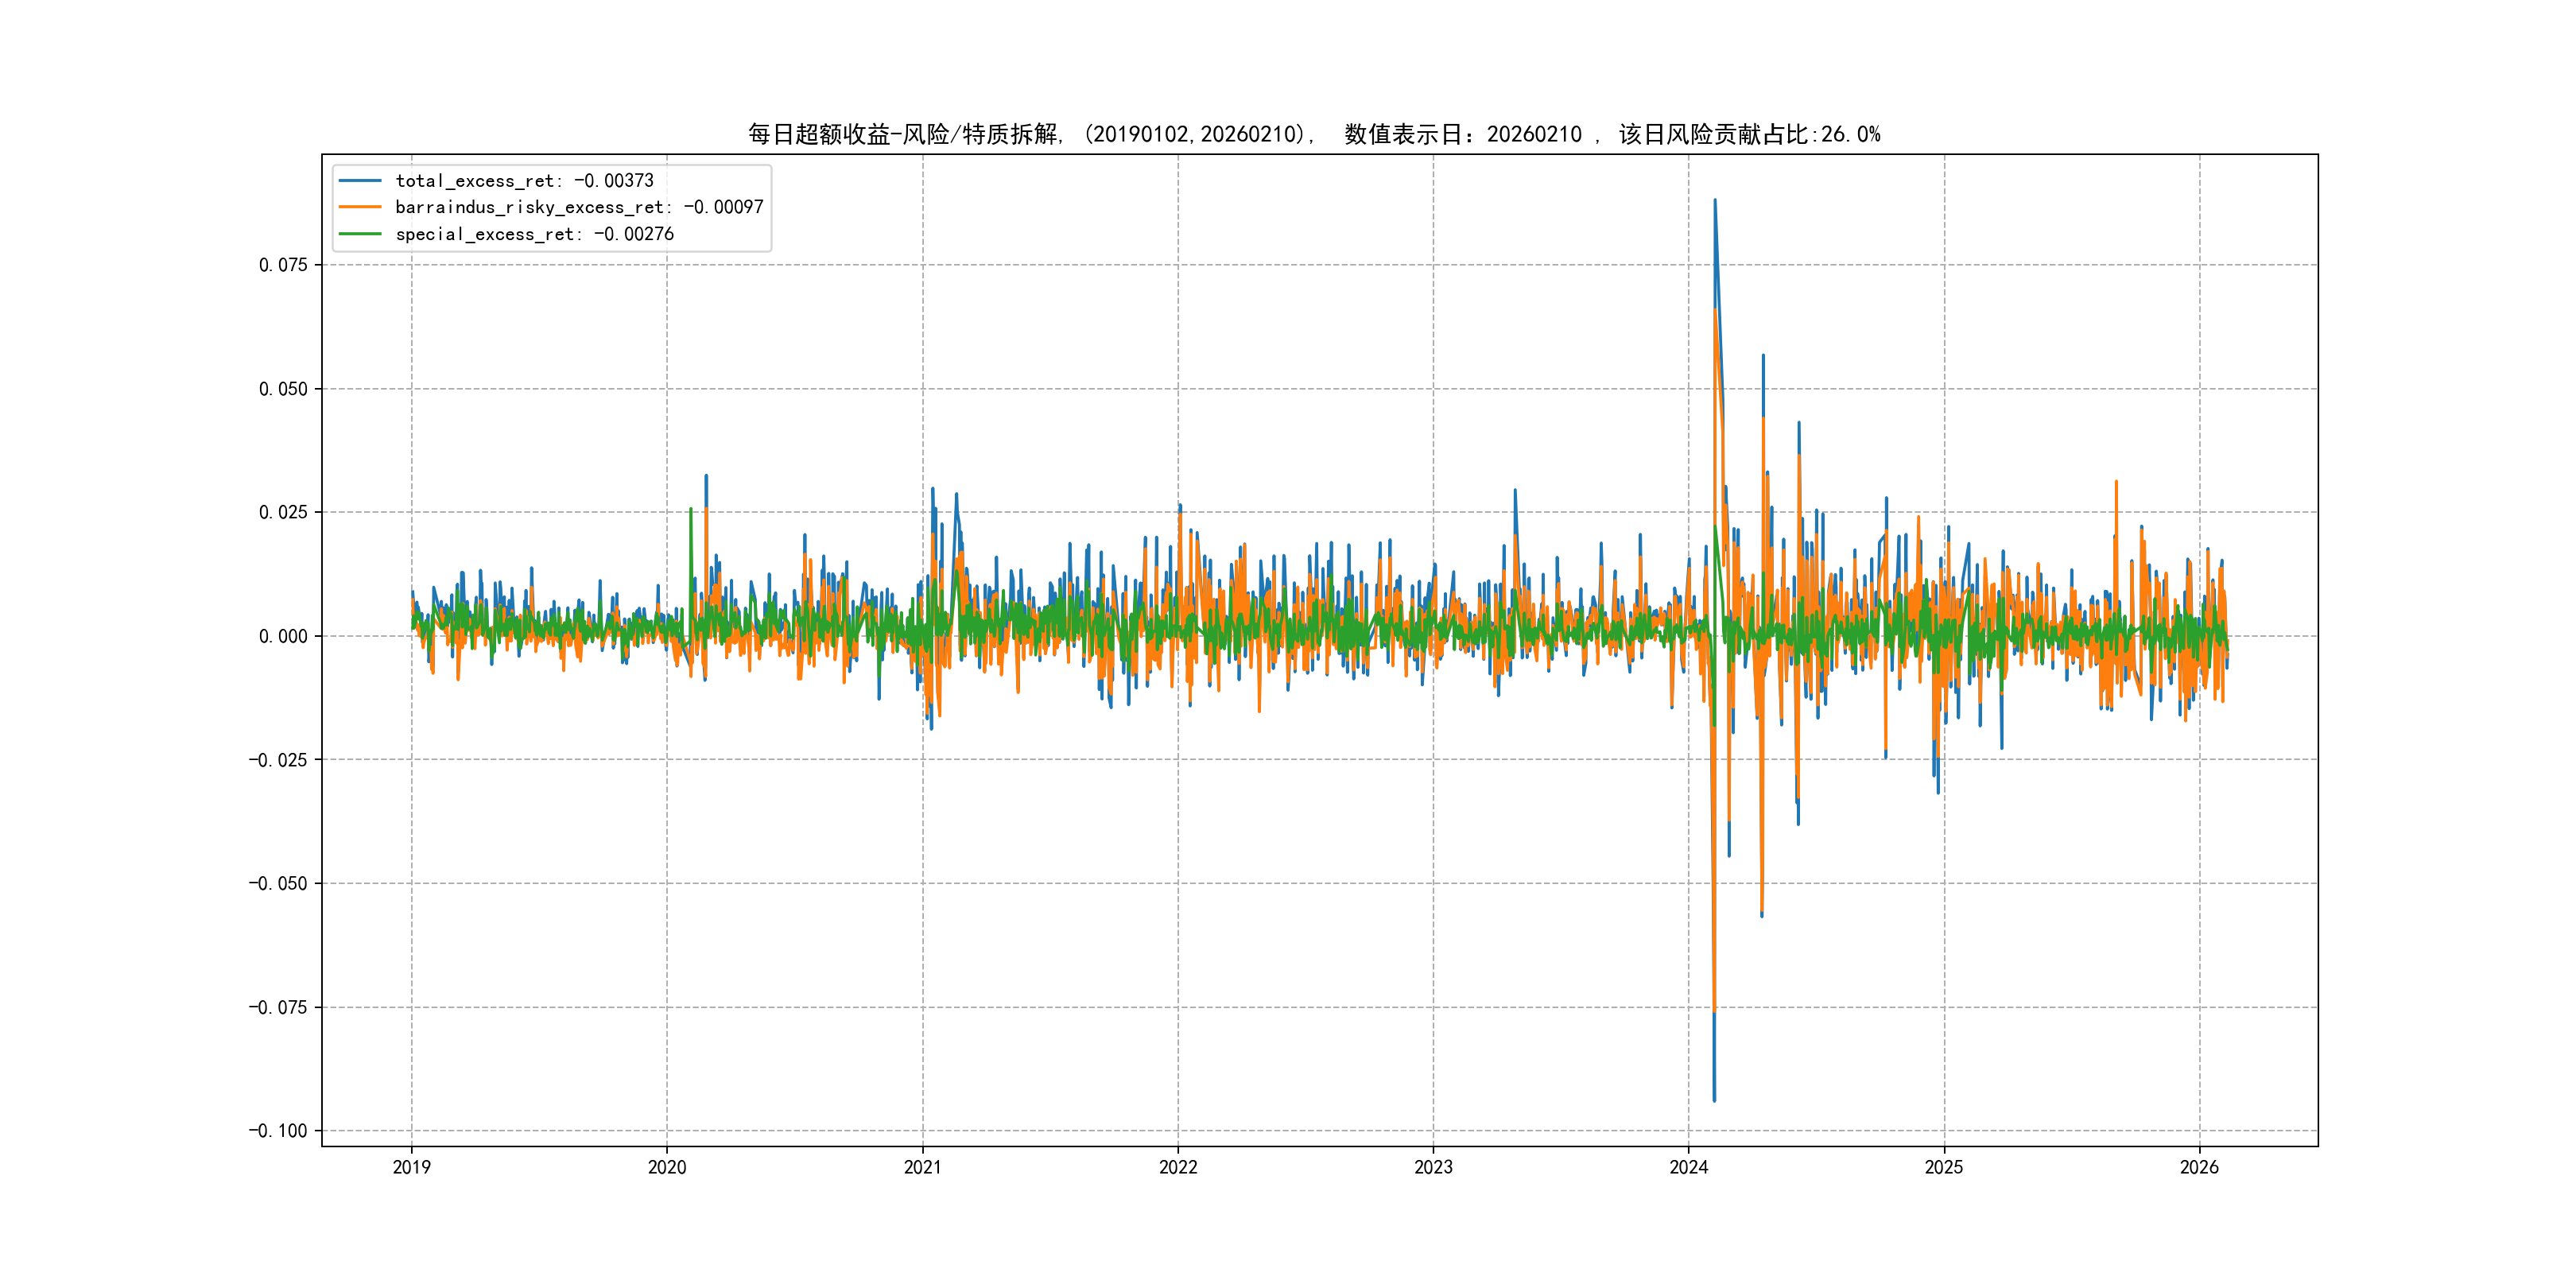
Task: Click the 2026 x-axis tick label
Action: click(2199, 1167)
